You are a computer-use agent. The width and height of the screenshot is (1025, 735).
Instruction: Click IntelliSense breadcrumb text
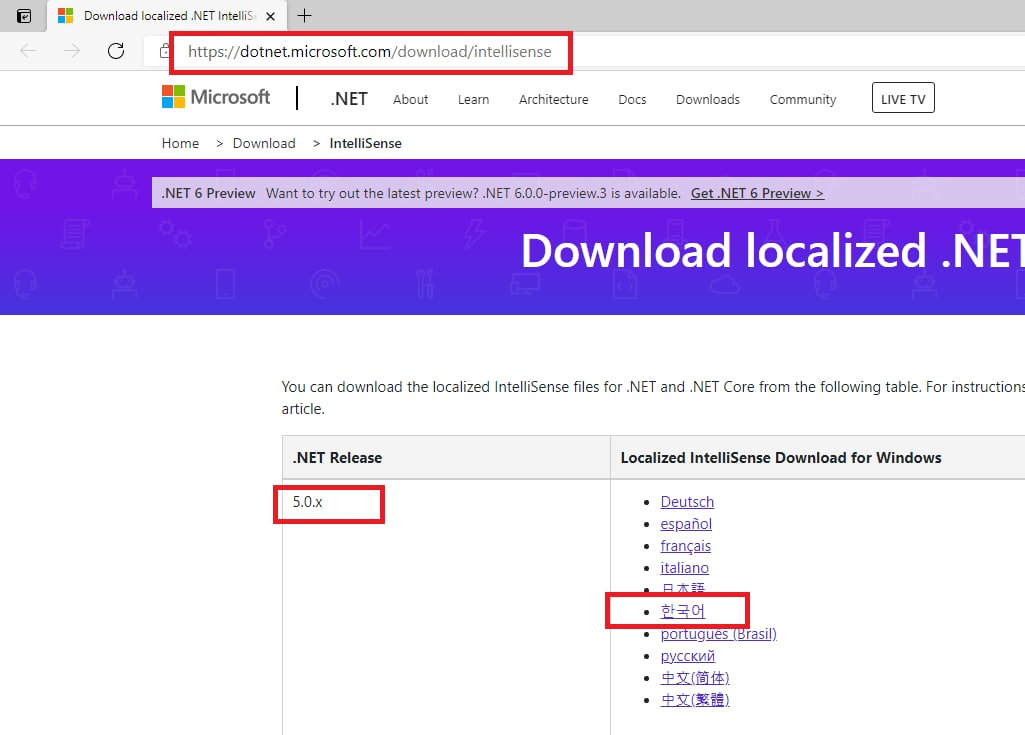point(365,143)
